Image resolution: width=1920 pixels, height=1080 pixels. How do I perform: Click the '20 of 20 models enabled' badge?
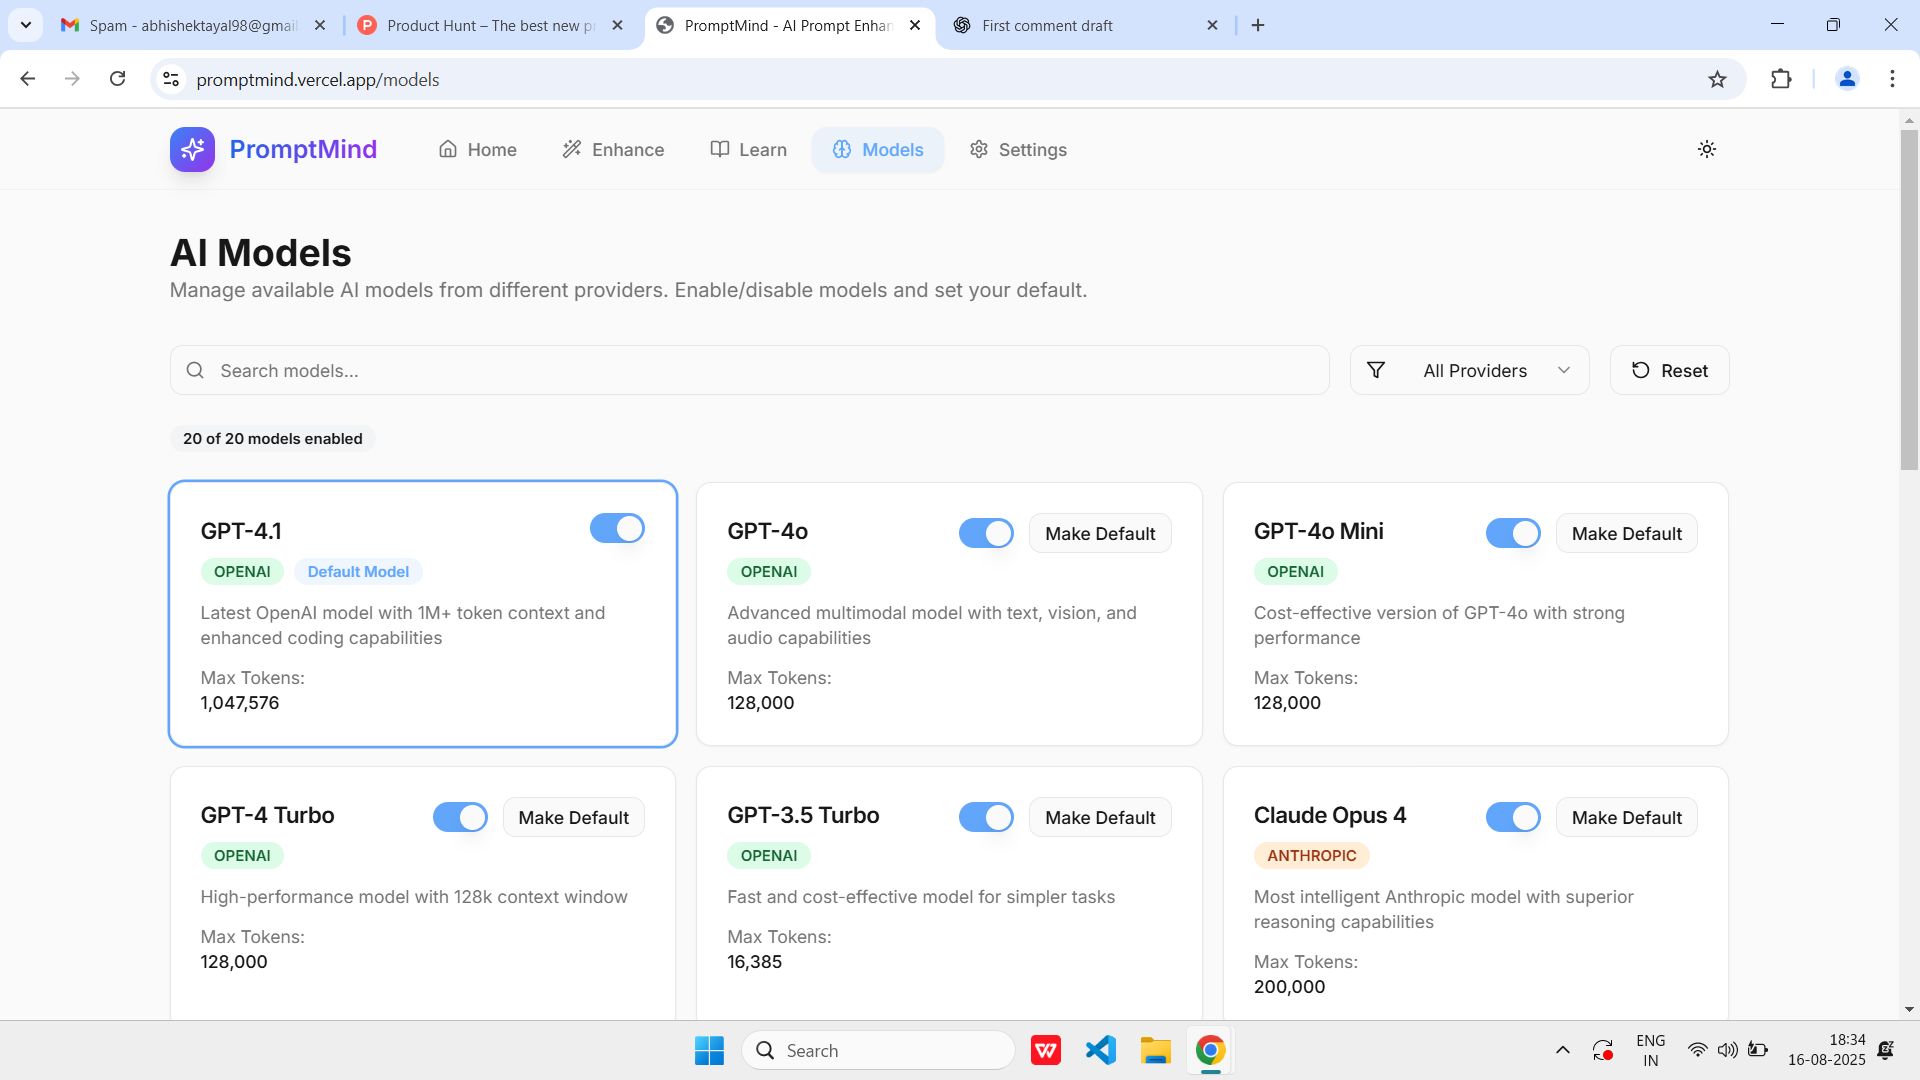click(272, 438)
